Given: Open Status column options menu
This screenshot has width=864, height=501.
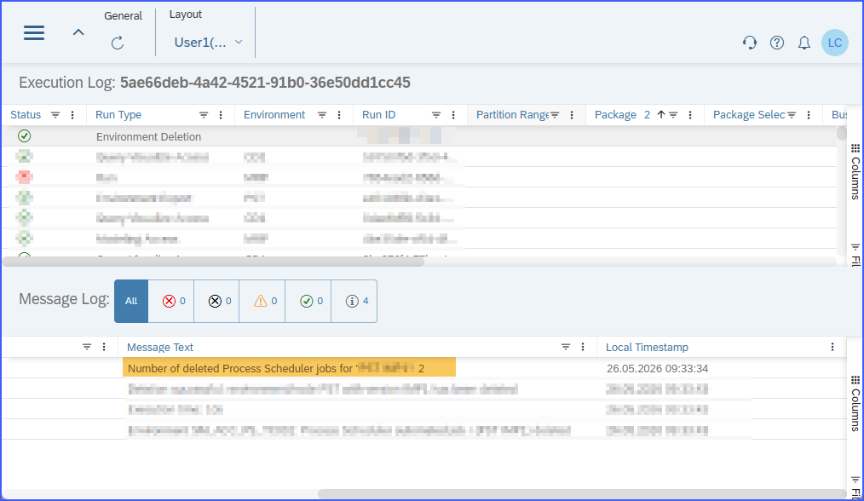Looking at the screenshot, I should pos(72,115).
